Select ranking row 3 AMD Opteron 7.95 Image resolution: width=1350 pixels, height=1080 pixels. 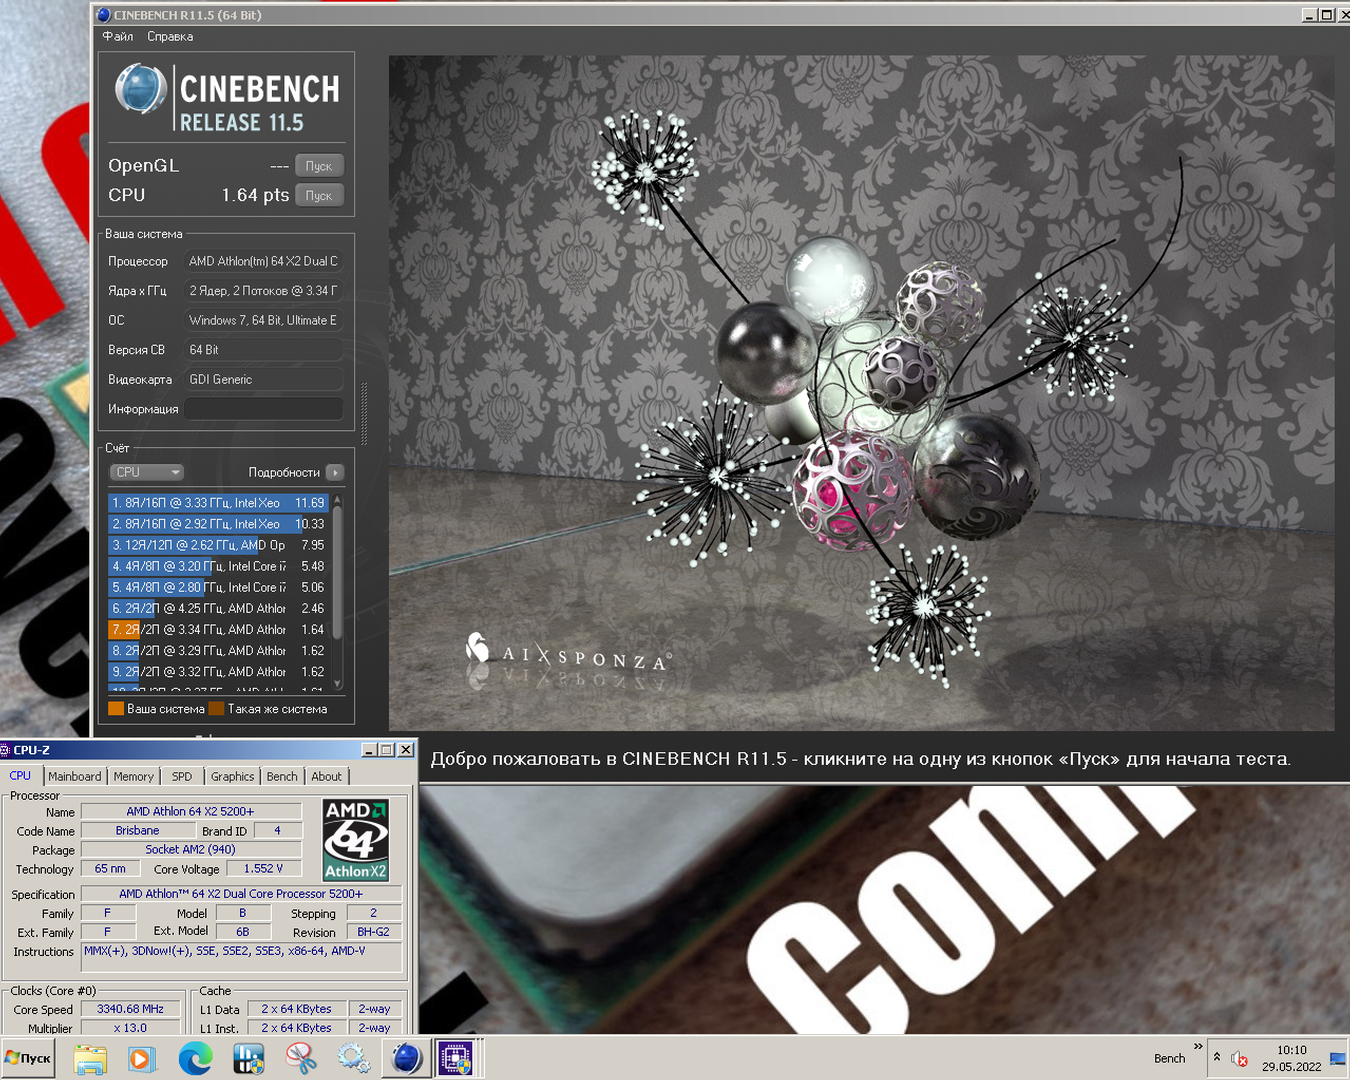218,545
